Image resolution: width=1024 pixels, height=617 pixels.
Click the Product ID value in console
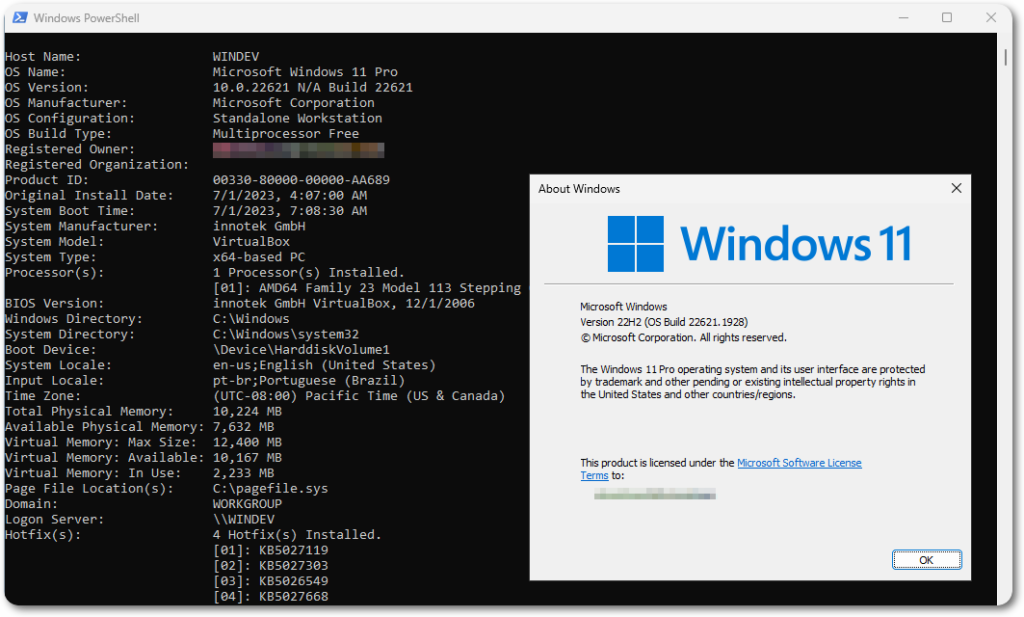pos(301,180)
